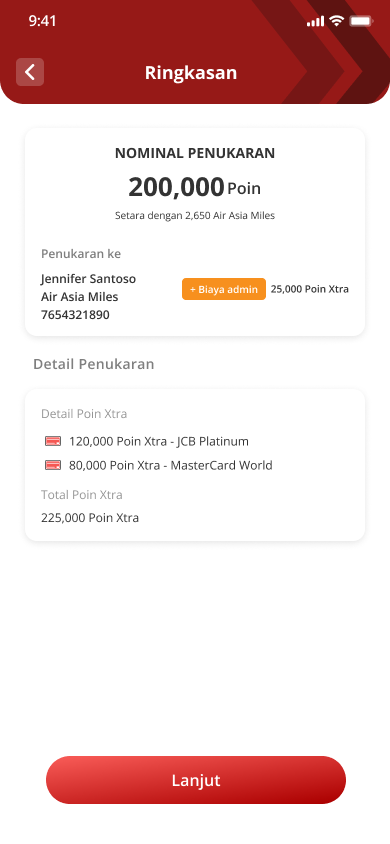
Task: Tap the orange Biaya admin badge
Action: tap(224, 289)
